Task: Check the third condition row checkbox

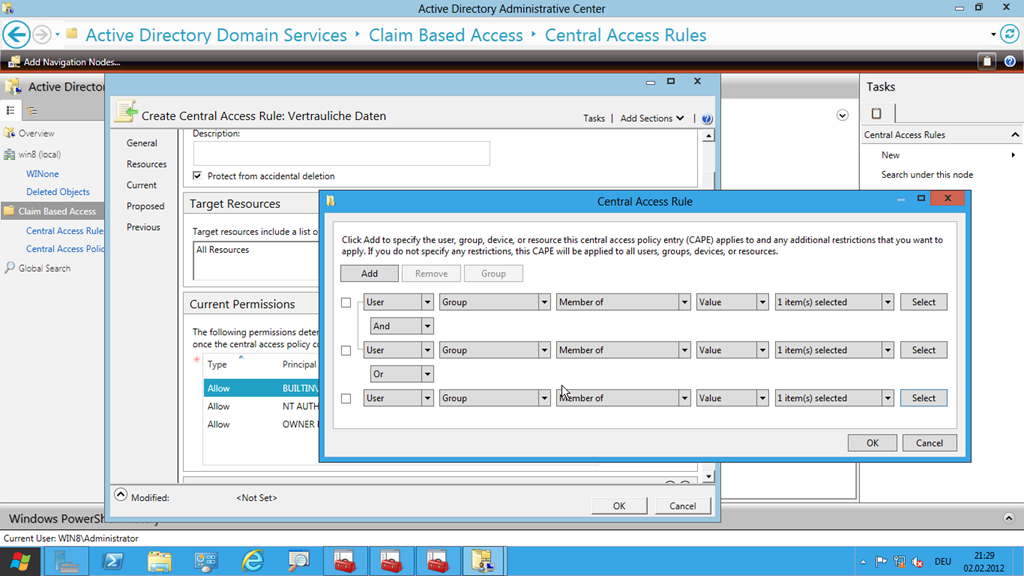Action: point(346,398)
